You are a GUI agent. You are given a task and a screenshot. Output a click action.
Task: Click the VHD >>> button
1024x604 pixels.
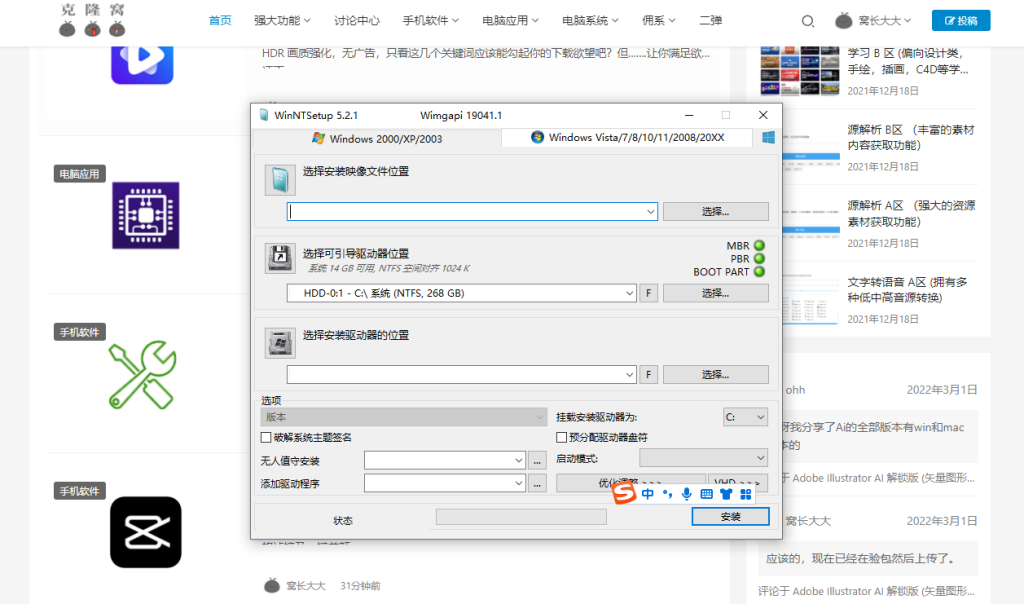[x=738, y=482]
